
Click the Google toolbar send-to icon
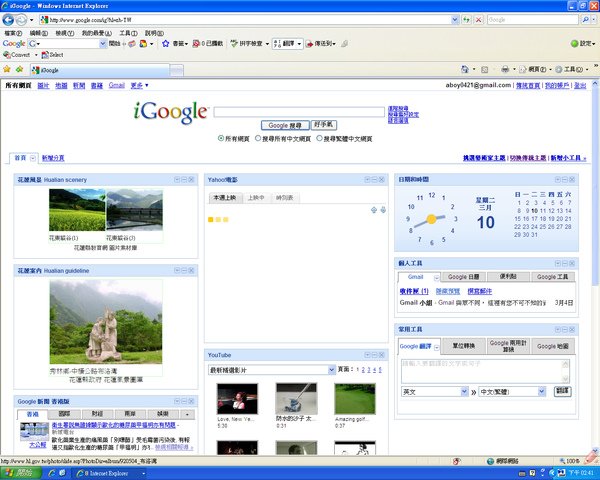310,44
